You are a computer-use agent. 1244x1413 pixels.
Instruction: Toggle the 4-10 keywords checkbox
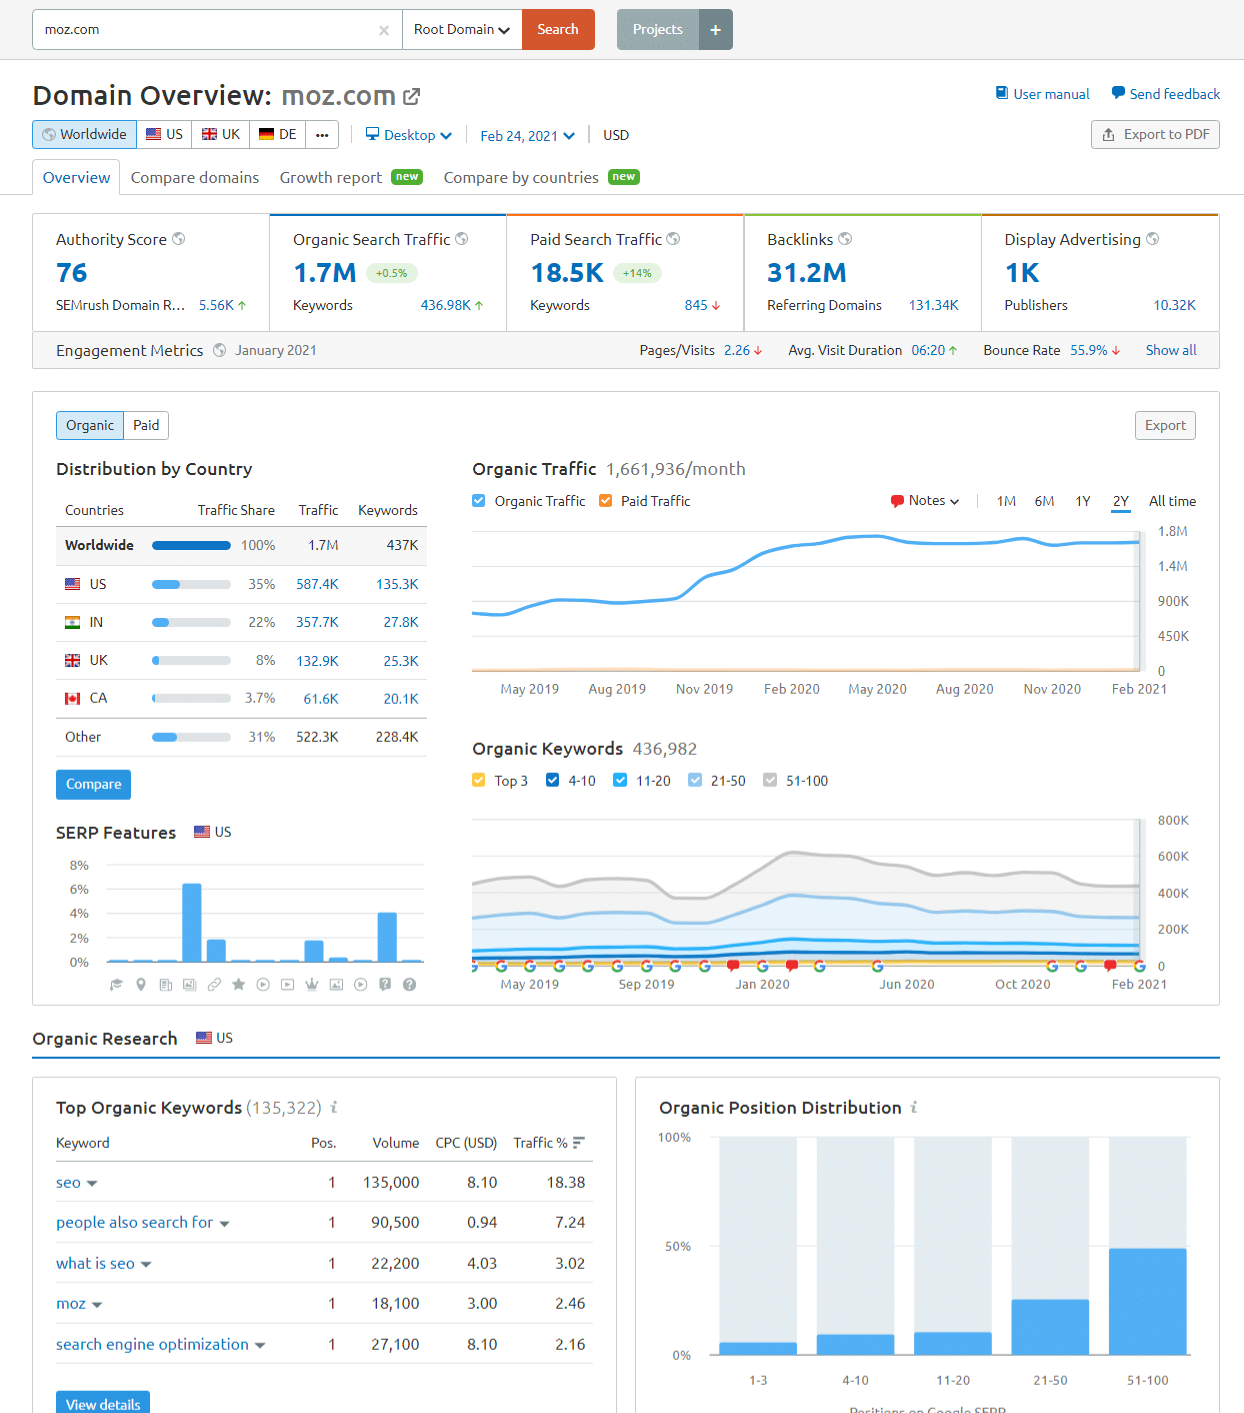click(553, 780)
